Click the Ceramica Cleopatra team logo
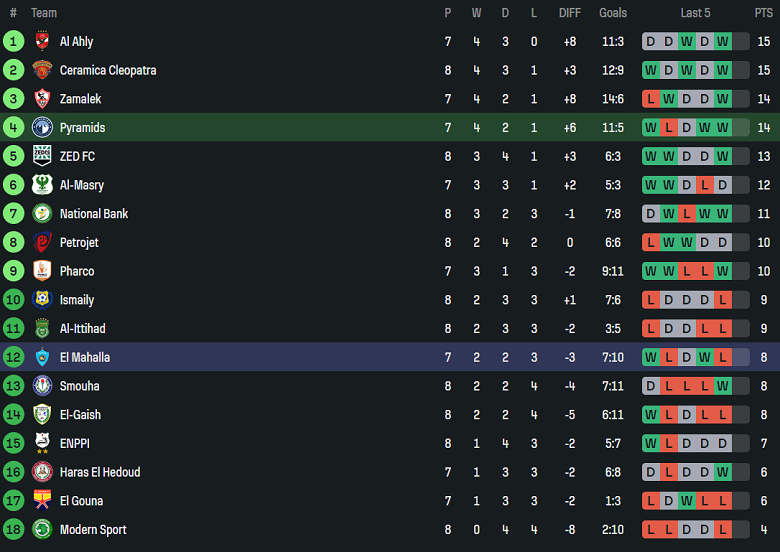The image size is (780, 552). click(x=42, y=70)
